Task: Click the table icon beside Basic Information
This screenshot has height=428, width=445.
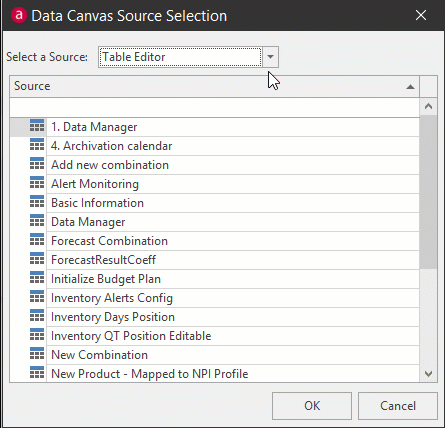Action: (37, 202)
